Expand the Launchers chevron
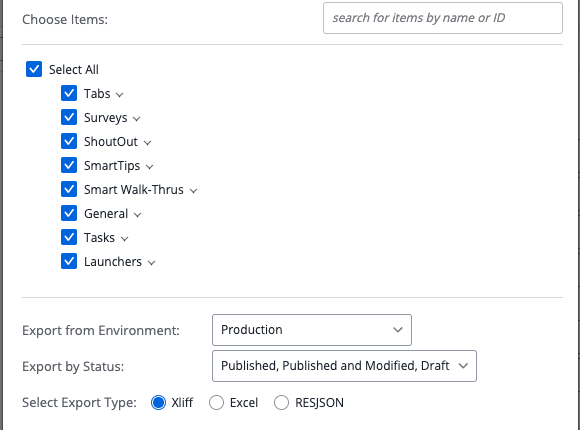Image resolution: width=580 pixels, height=430 pixels. 151,263
